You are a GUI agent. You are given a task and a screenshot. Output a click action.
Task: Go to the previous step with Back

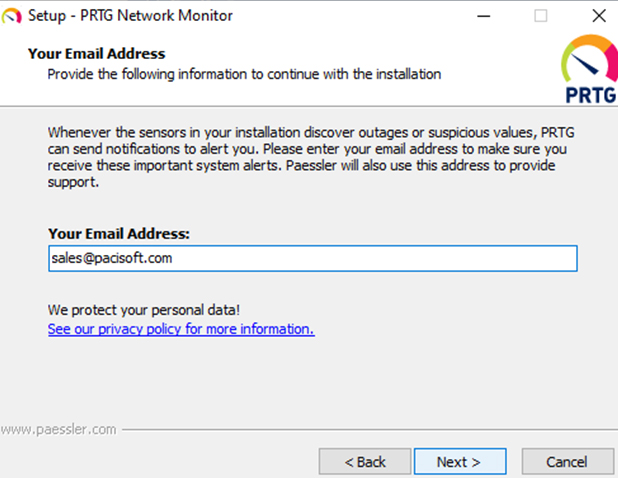pyautogui.click(x=365, y=462)
